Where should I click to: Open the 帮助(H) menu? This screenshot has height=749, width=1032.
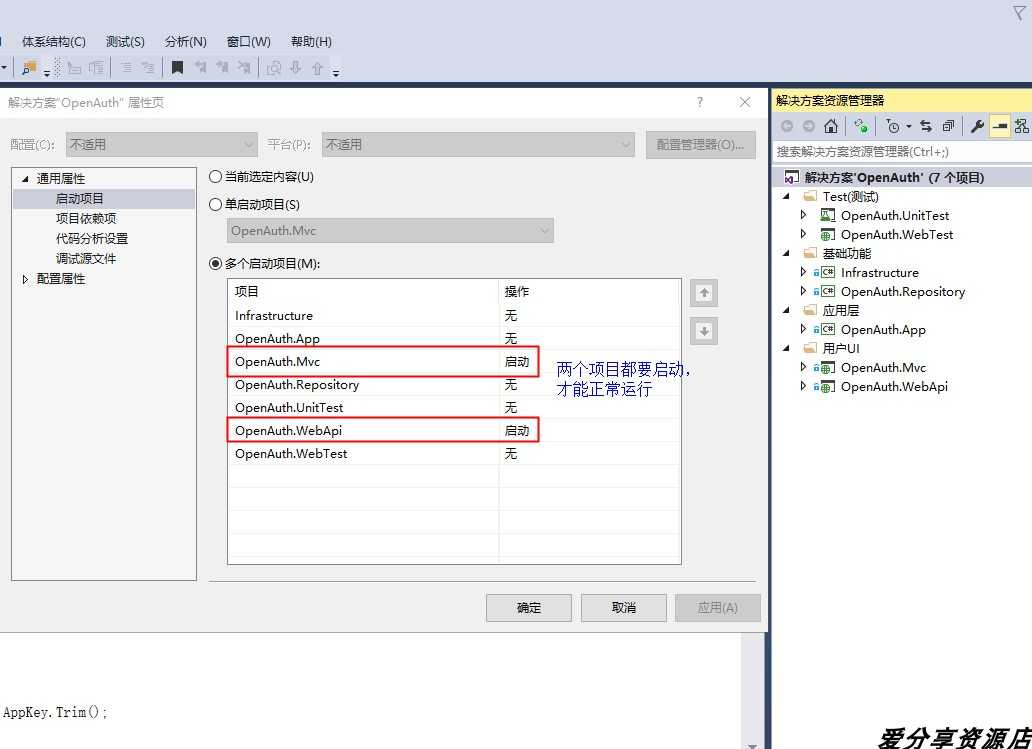tap(311, 41)
